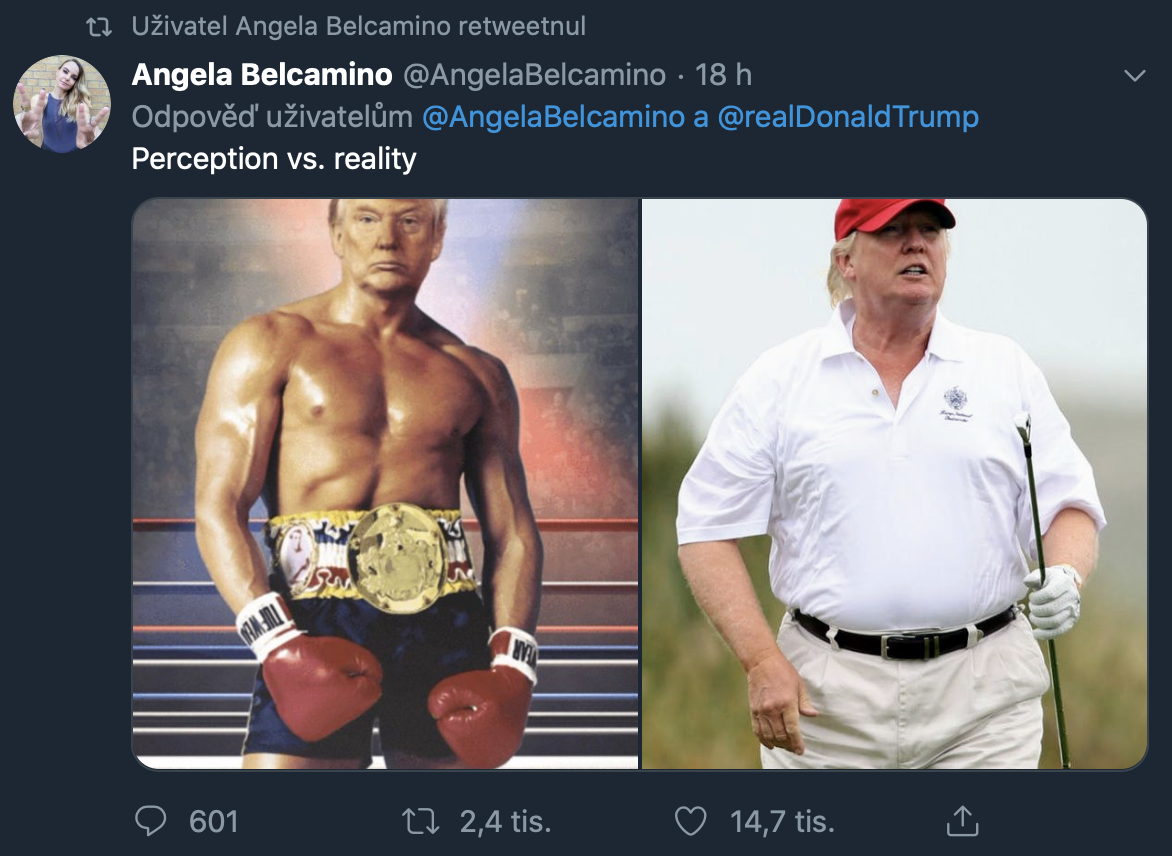Click the gray @AngelaBelcamino handle next to the name
Image resolution: width=1172 pixels, height=856 pixels.
tap(534, 75)
